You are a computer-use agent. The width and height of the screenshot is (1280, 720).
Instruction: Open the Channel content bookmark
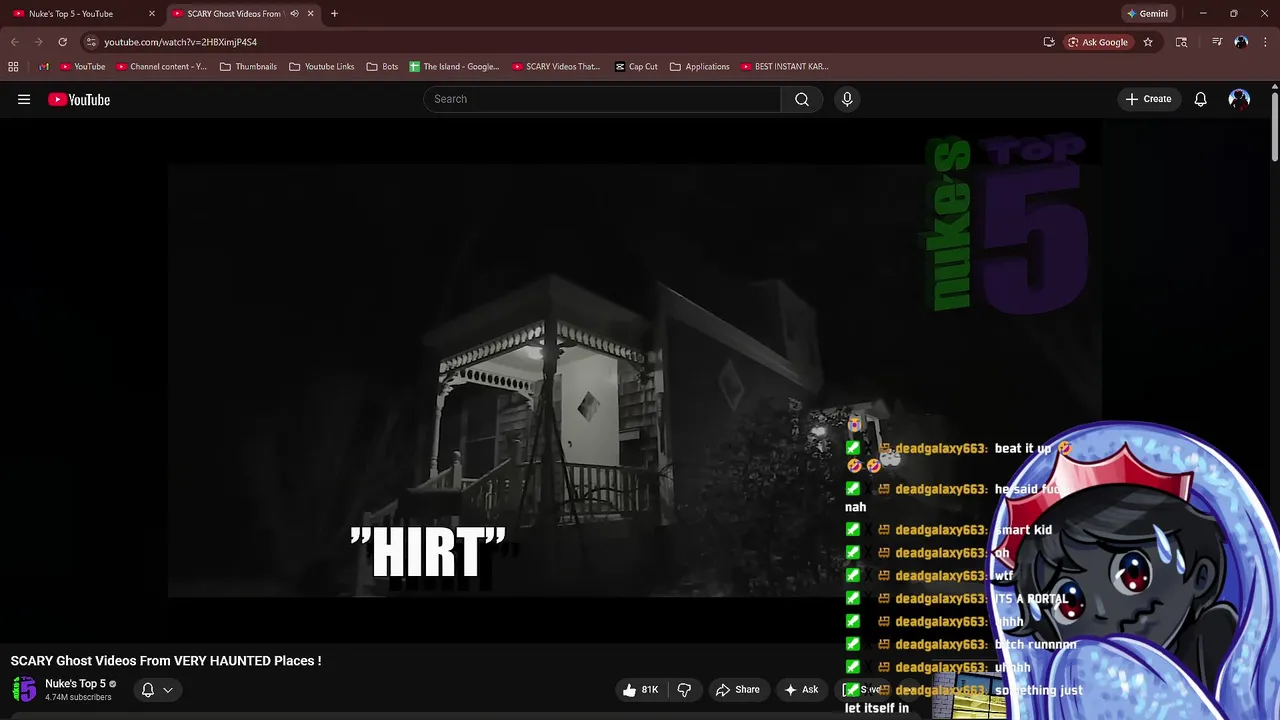162,67
